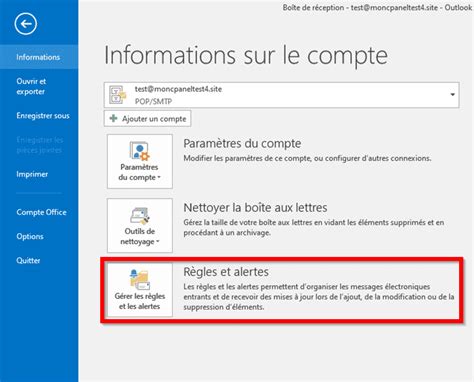Click Quitter to exit Outlook
474x382 pixels.
tap(28, 260)
